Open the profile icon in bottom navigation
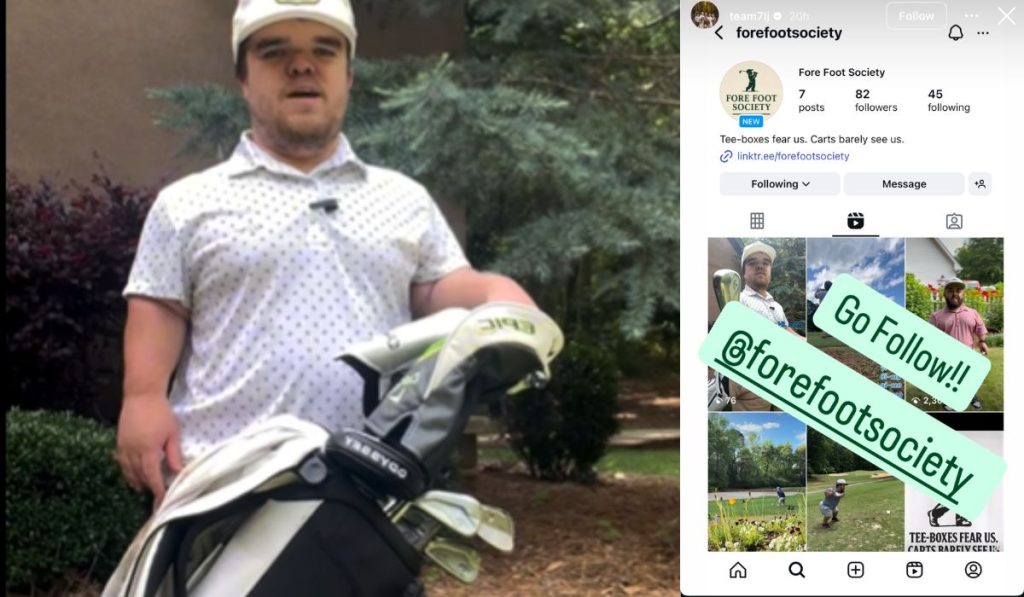 (973, 570)
